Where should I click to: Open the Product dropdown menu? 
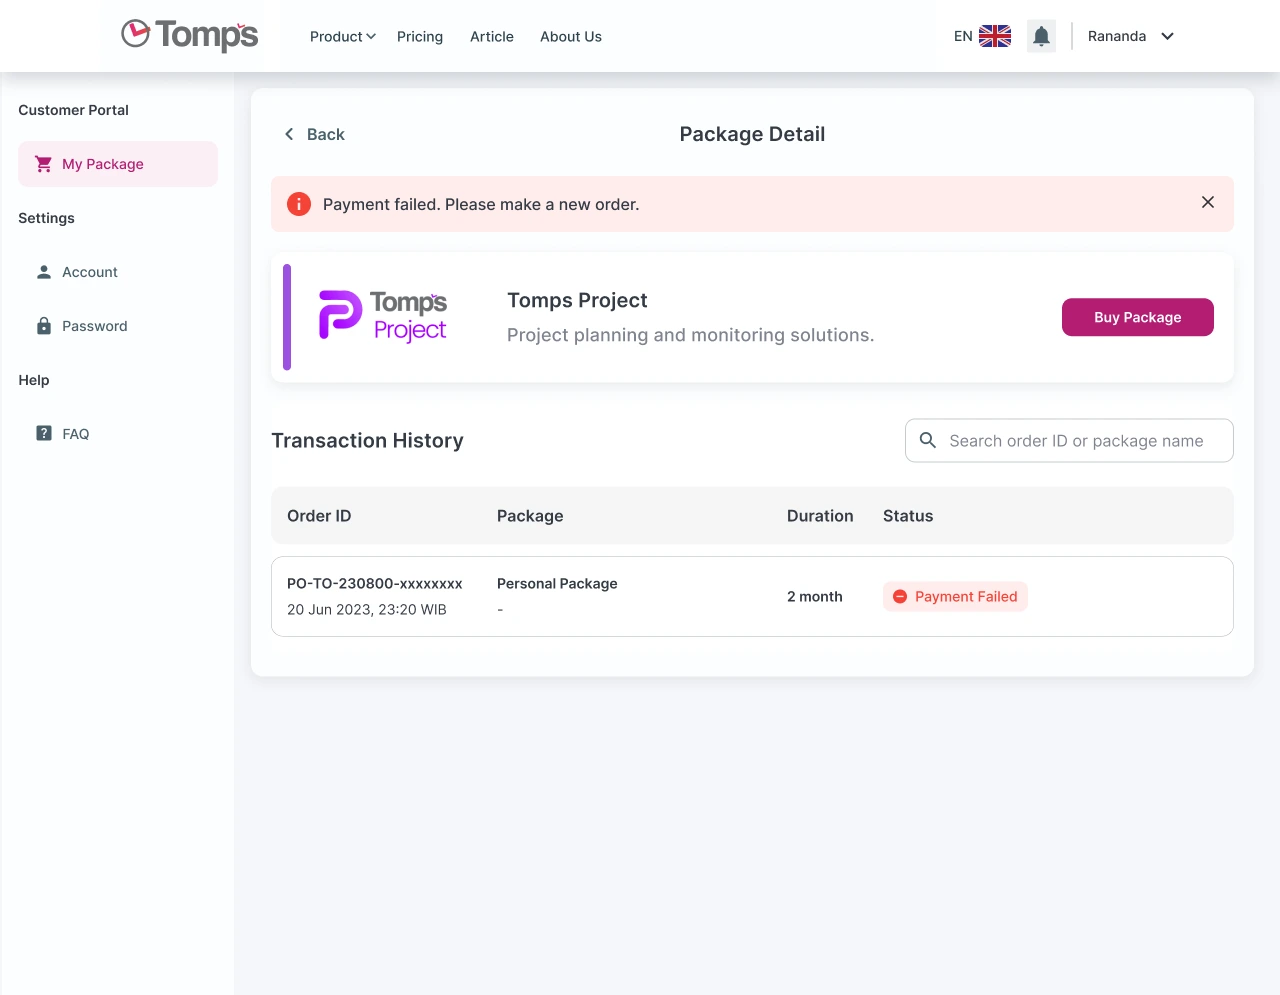click(x=342, y=36)
